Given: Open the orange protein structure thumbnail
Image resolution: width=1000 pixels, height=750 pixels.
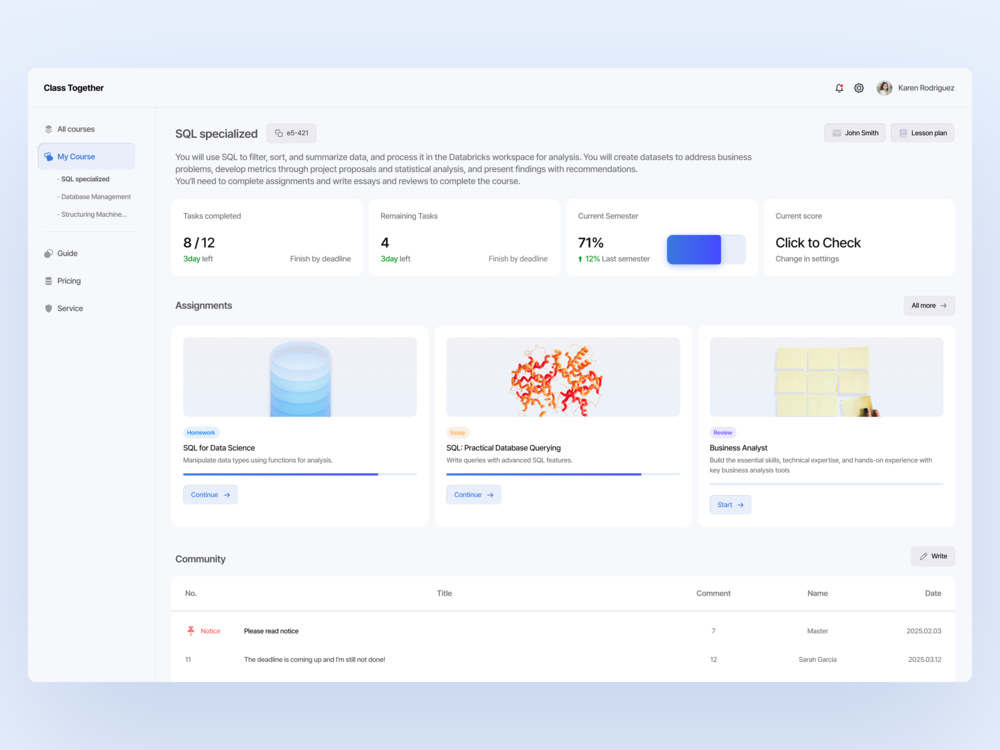Looking at the screenshot, I should click(x=563, y=377).
